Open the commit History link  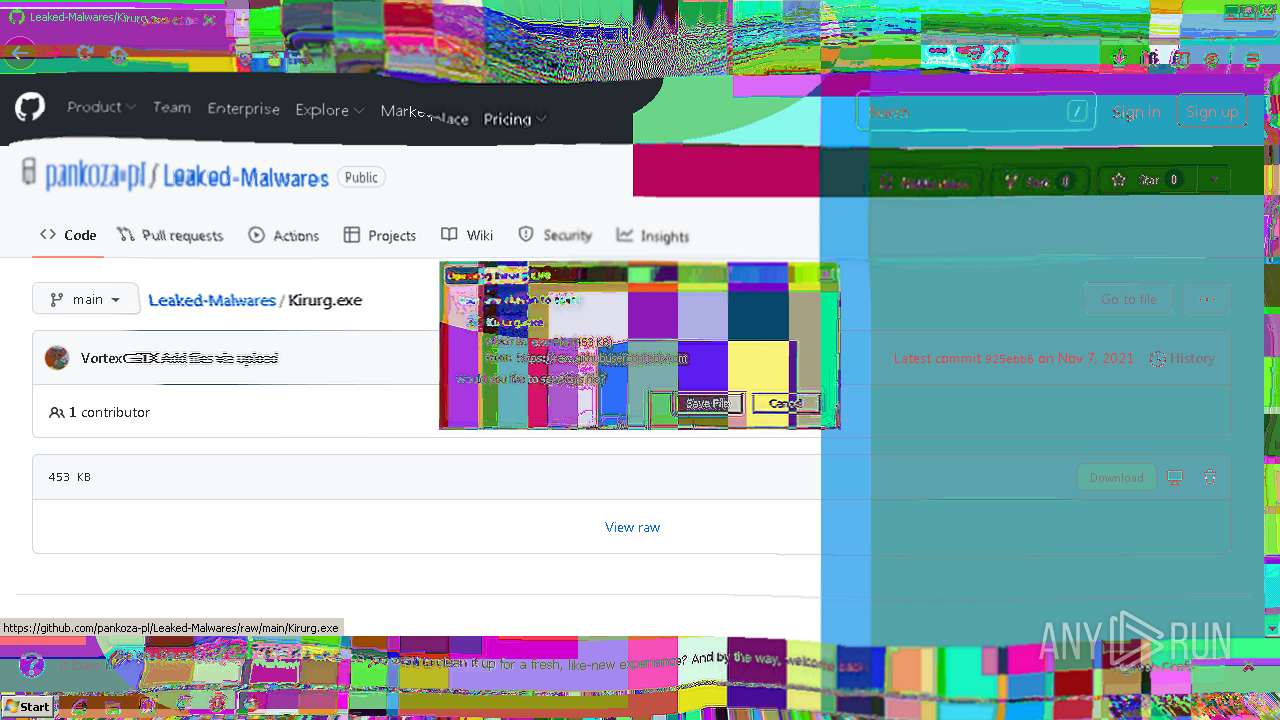[x=1182, y=358]
